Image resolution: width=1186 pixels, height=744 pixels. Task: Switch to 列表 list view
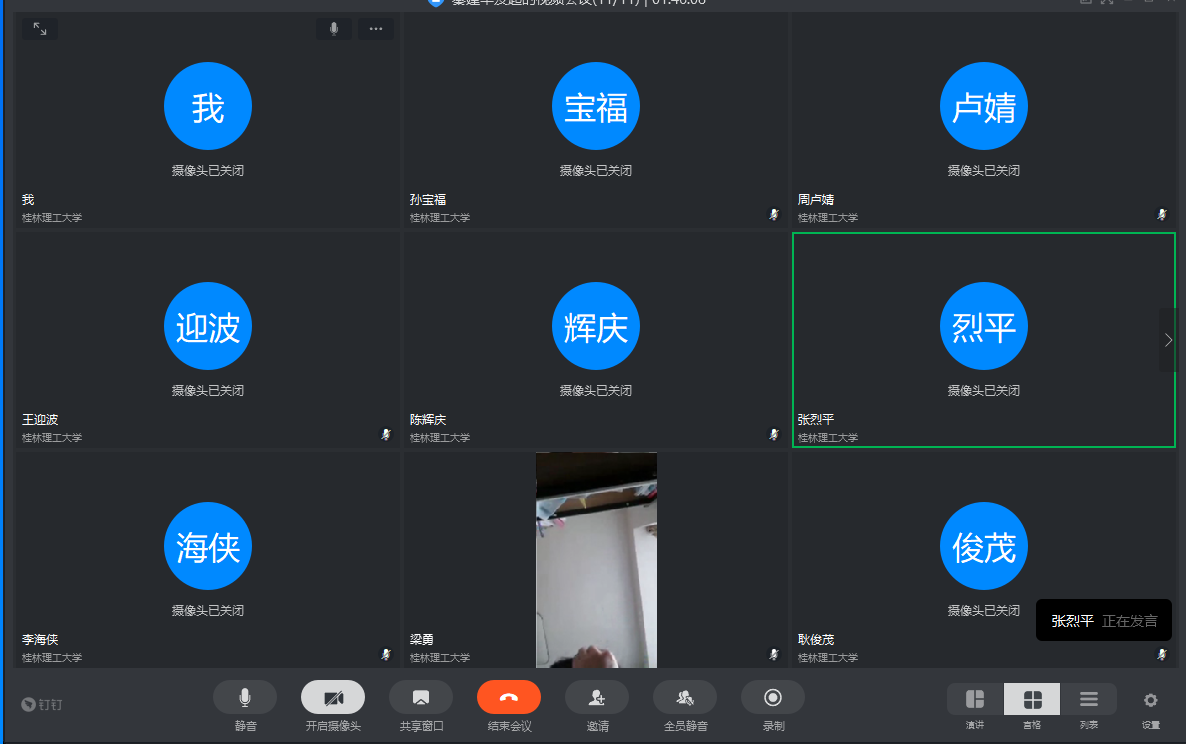1089,699
